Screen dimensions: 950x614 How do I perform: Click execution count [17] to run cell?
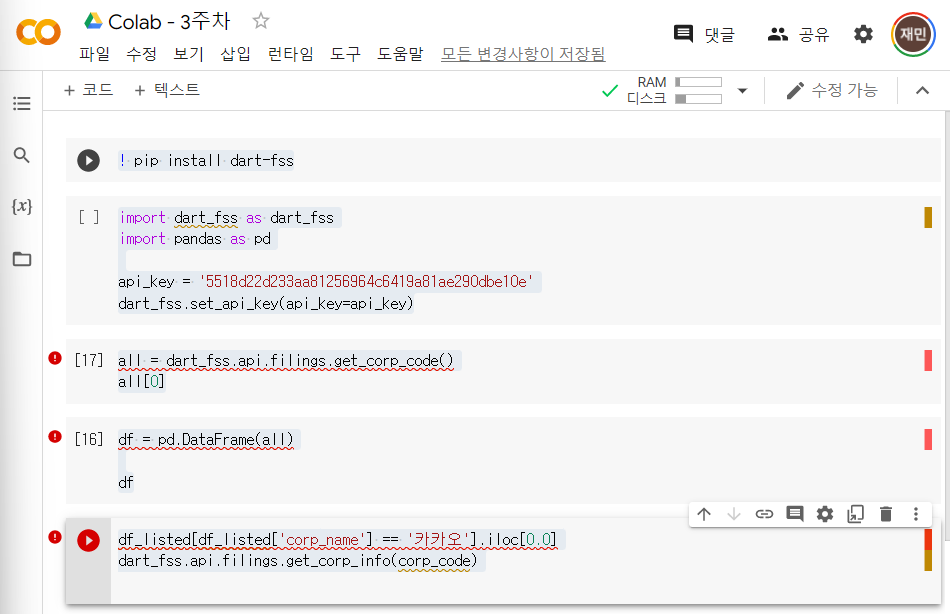click(88, 360)
